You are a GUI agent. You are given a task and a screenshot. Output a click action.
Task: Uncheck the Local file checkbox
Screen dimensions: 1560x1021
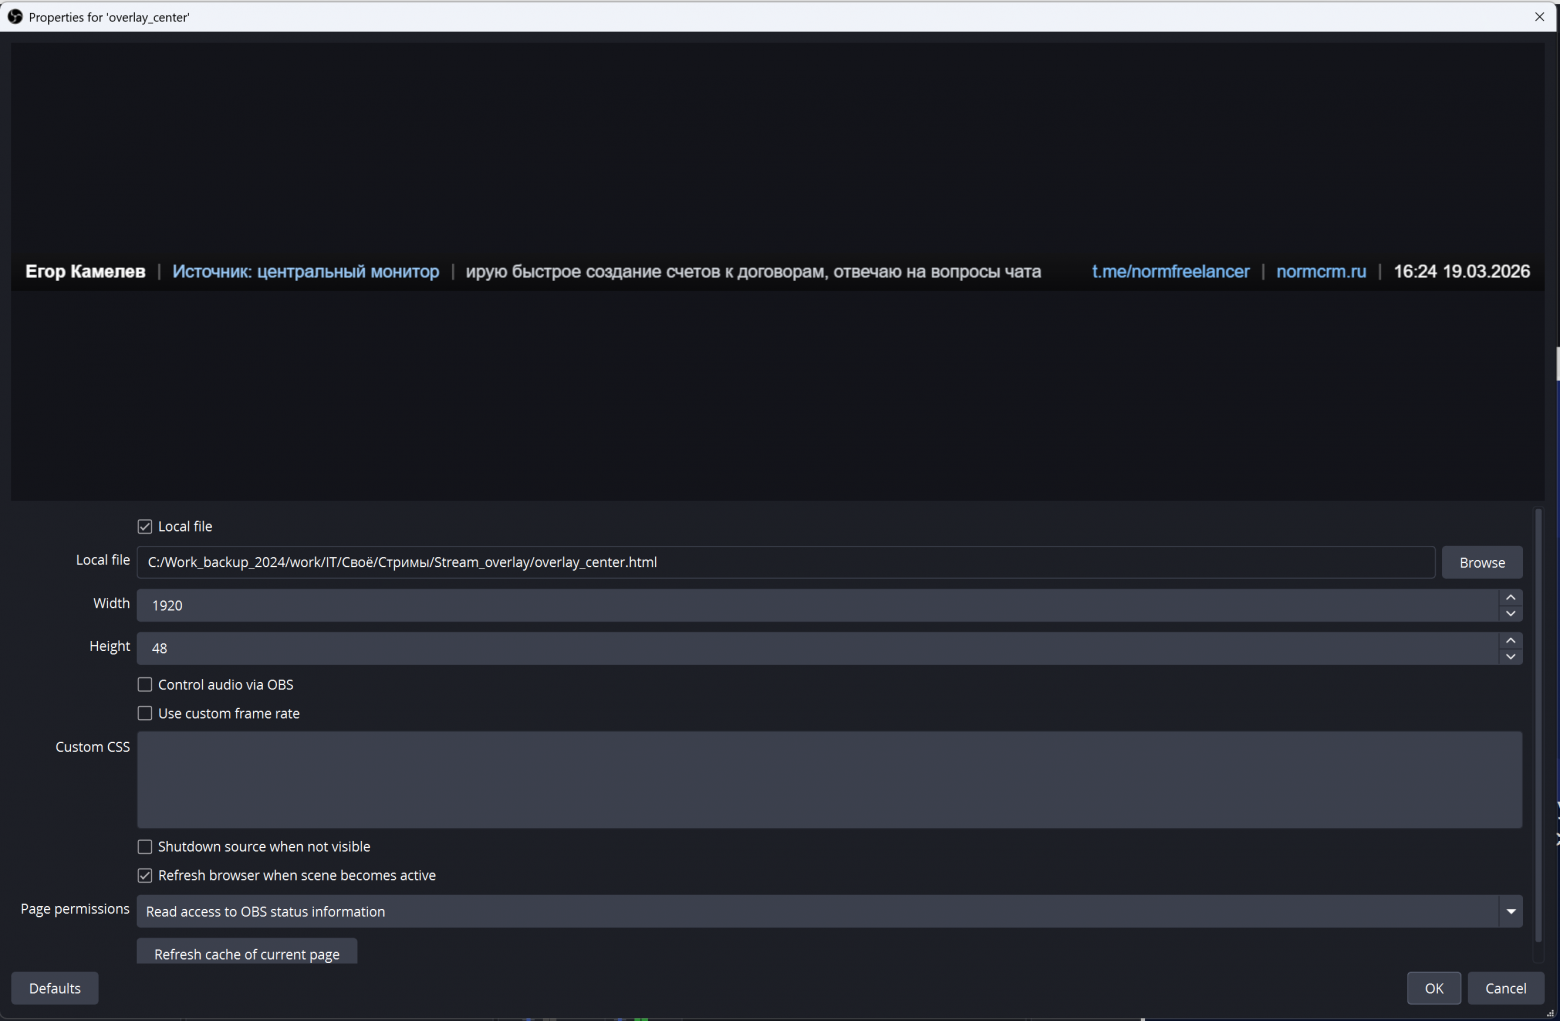145,527
